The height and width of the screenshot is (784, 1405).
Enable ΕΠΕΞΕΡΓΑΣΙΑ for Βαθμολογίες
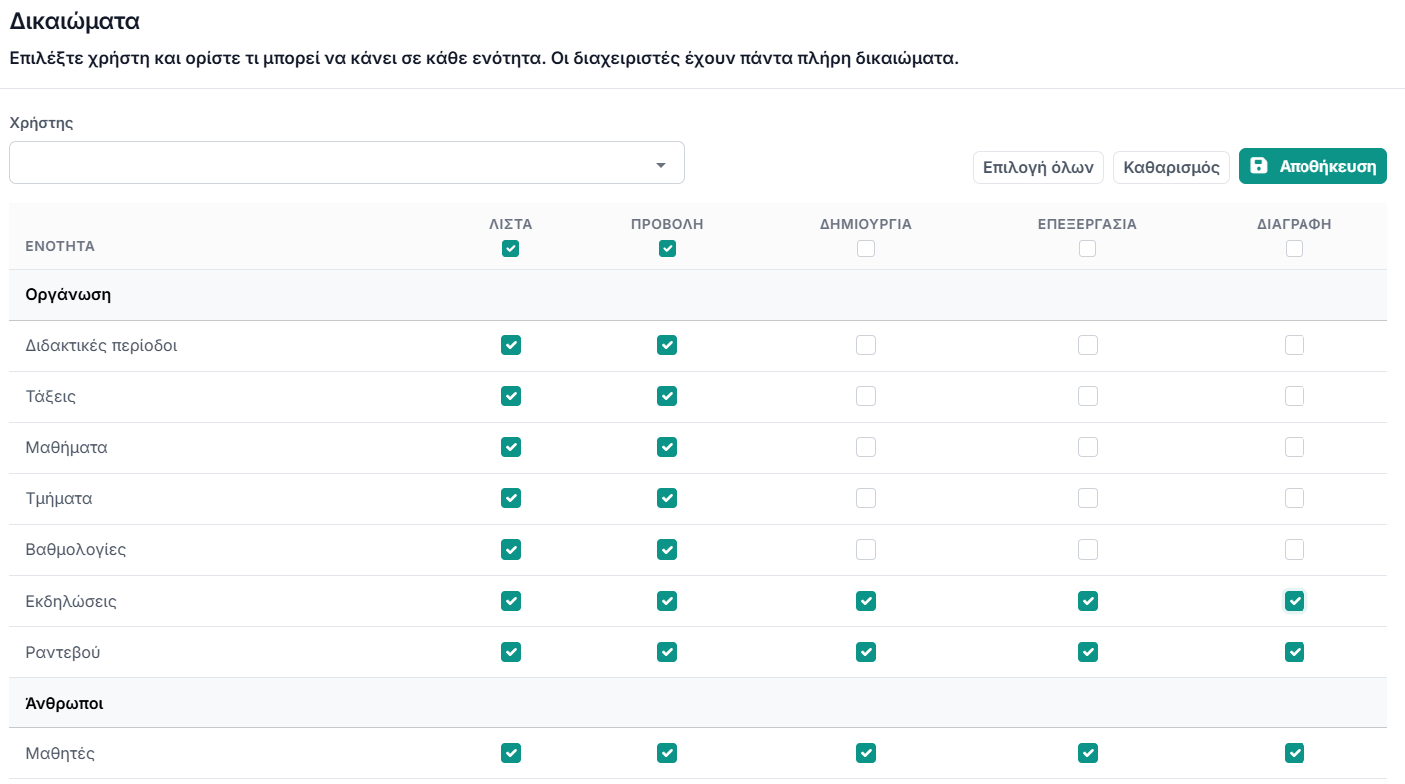[x=1087, y=549]
